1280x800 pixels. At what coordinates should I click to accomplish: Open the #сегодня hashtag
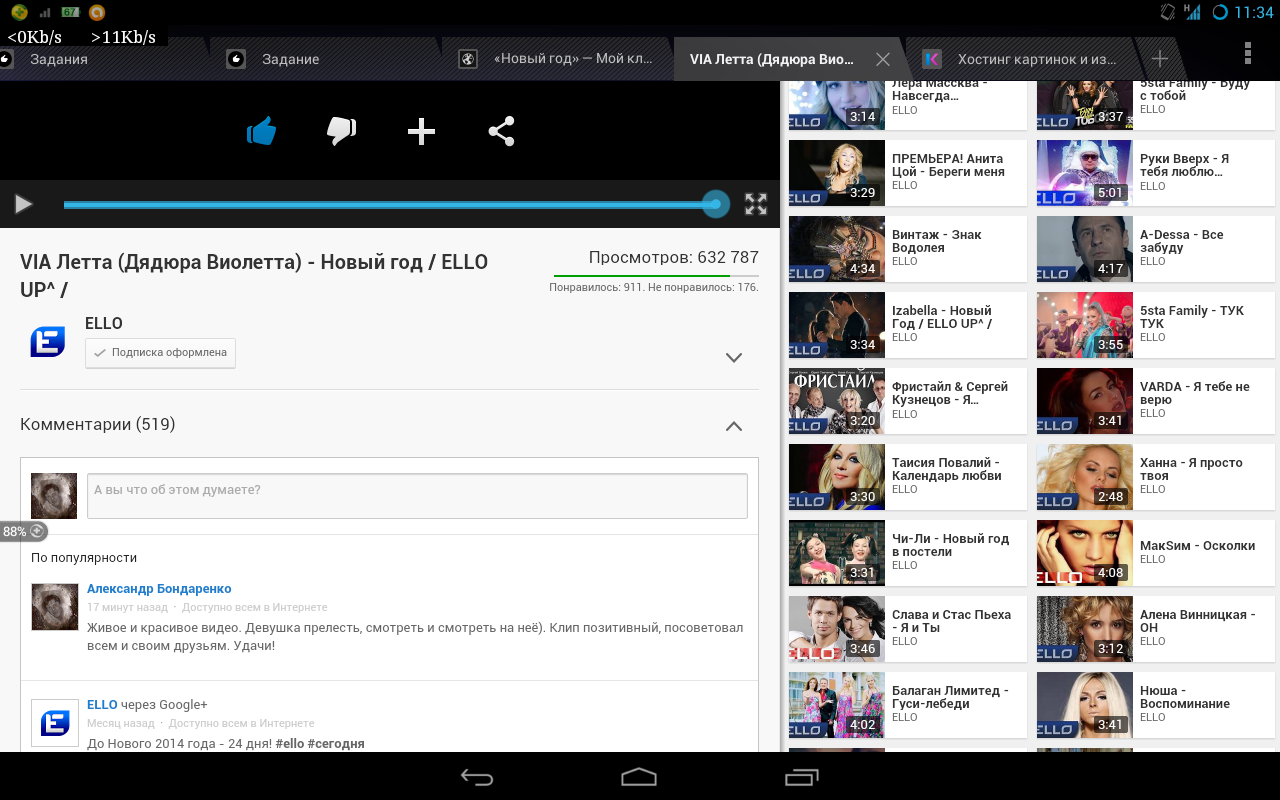(x=336, y=743)
